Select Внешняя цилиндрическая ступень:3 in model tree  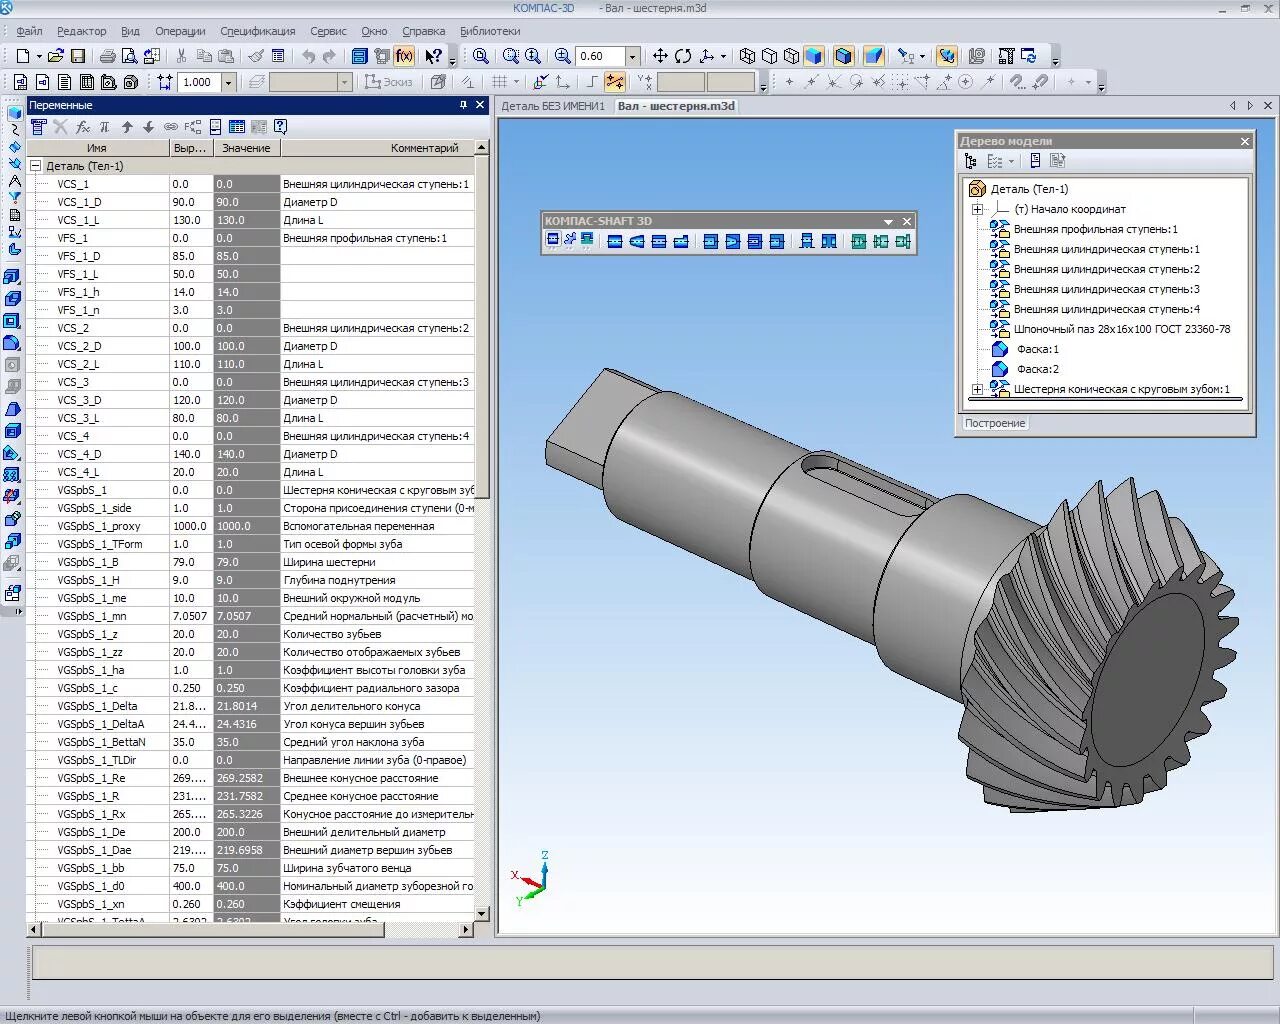1106,289
